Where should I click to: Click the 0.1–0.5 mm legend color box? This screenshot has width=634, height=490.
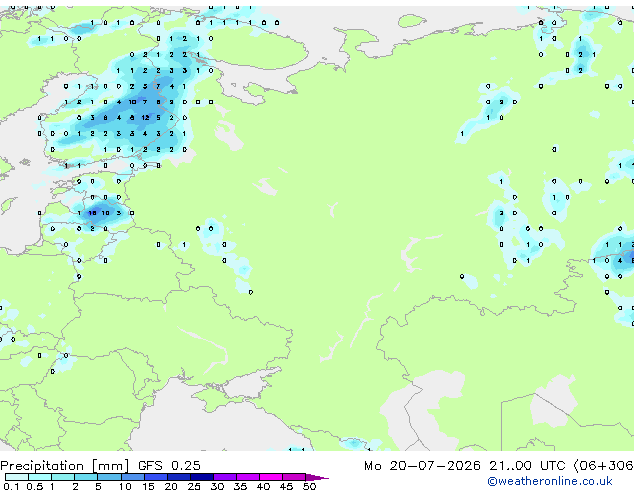(x=17, y=477)
